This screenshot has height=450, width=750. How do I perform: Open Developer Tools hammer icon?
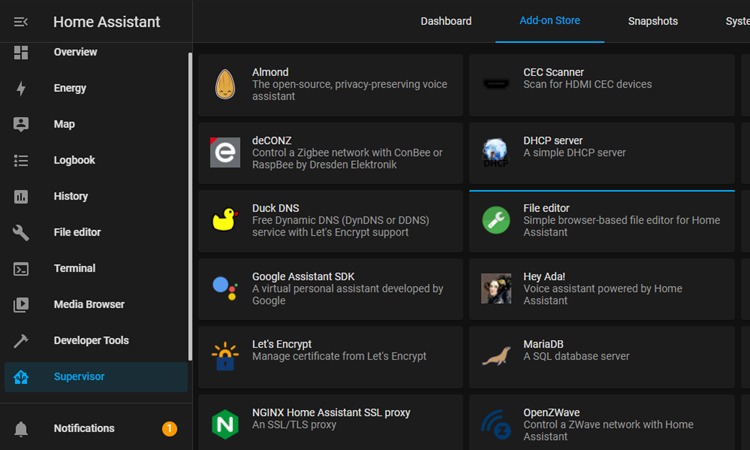click(x=21, y=340)
